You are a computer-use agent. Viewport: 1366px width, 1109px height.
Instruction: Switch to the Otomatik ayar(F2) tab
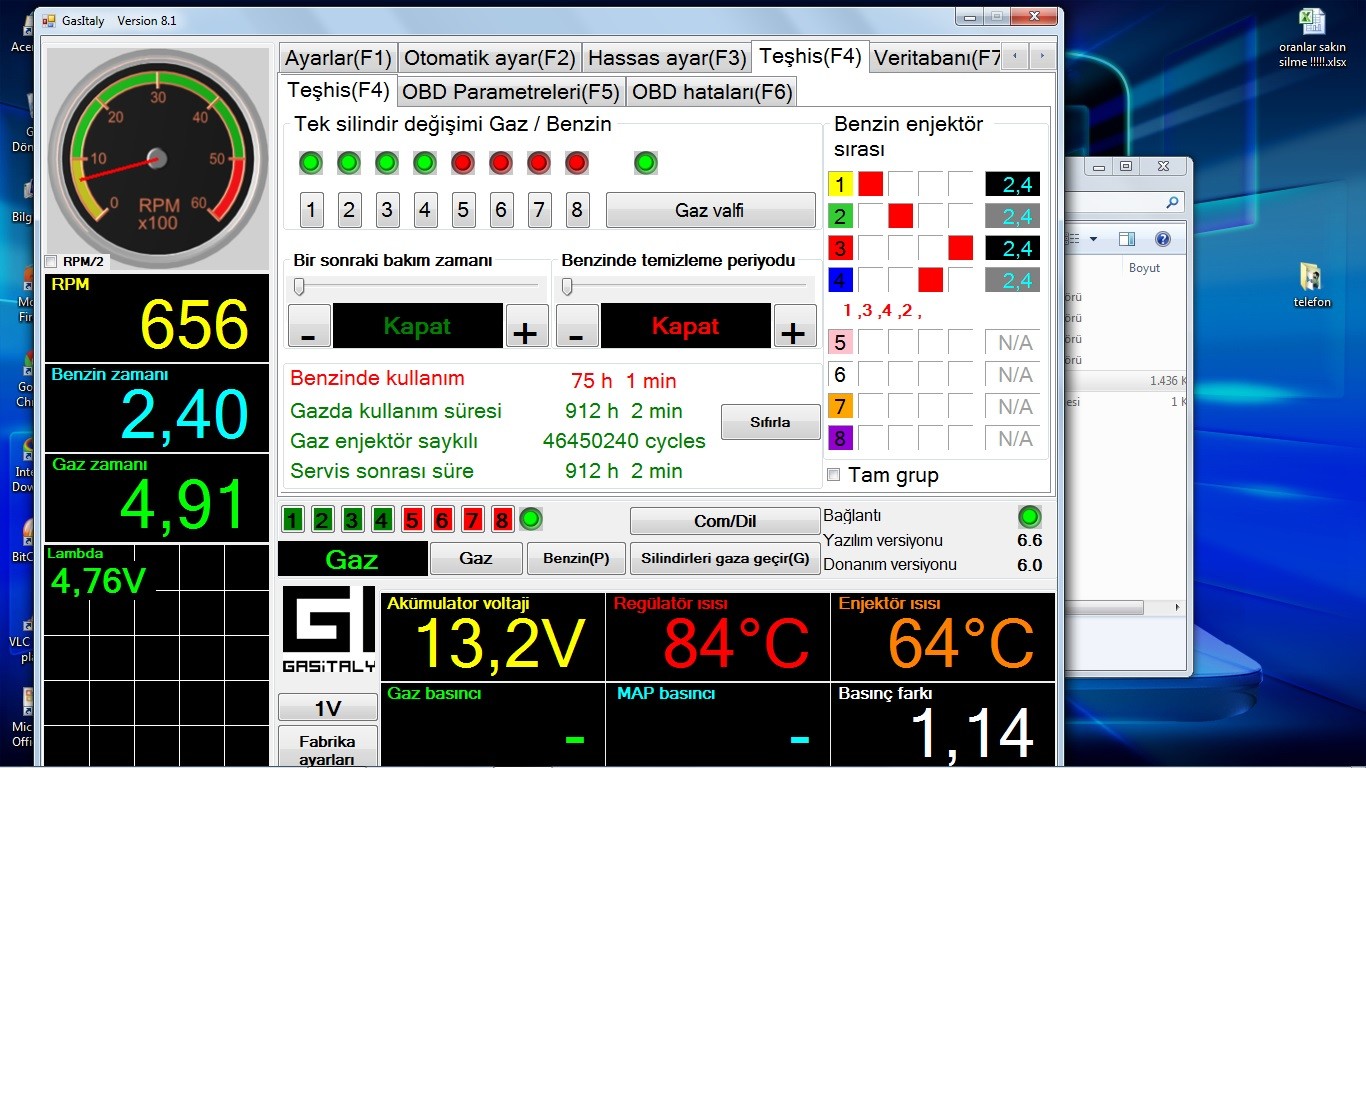pos(489,58)
